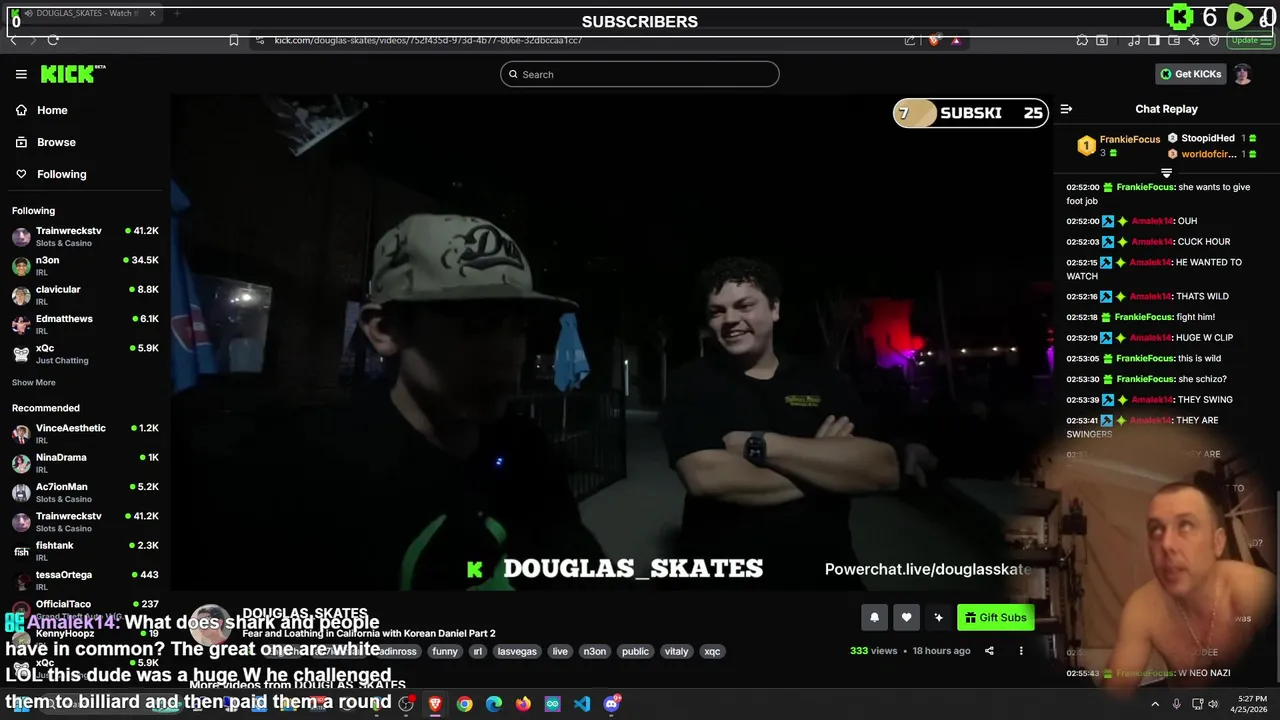Open Following in the sidebar

84,174
